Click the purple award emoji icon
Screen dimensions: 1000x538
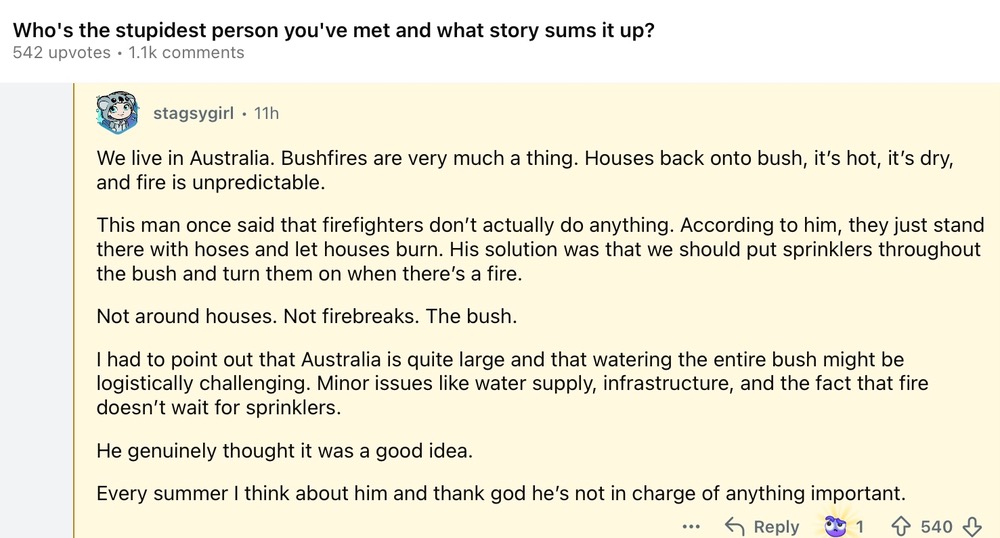[x=834, y=526]
